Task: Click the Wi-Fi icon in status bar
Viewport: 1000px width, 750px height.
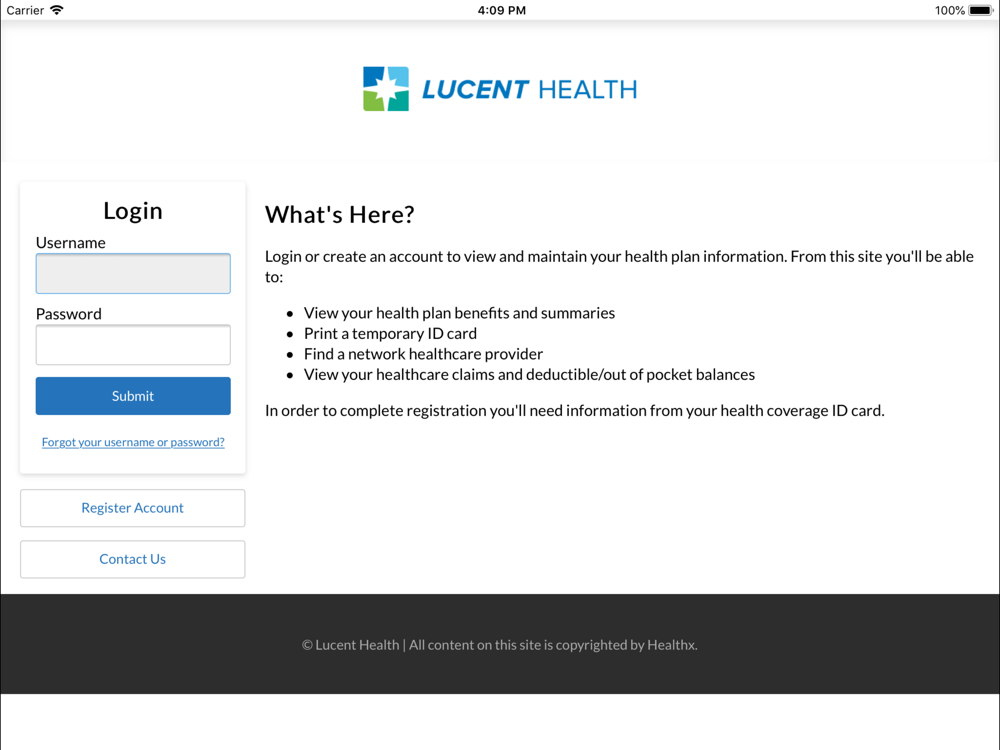Action: click(x=57, y=10)
